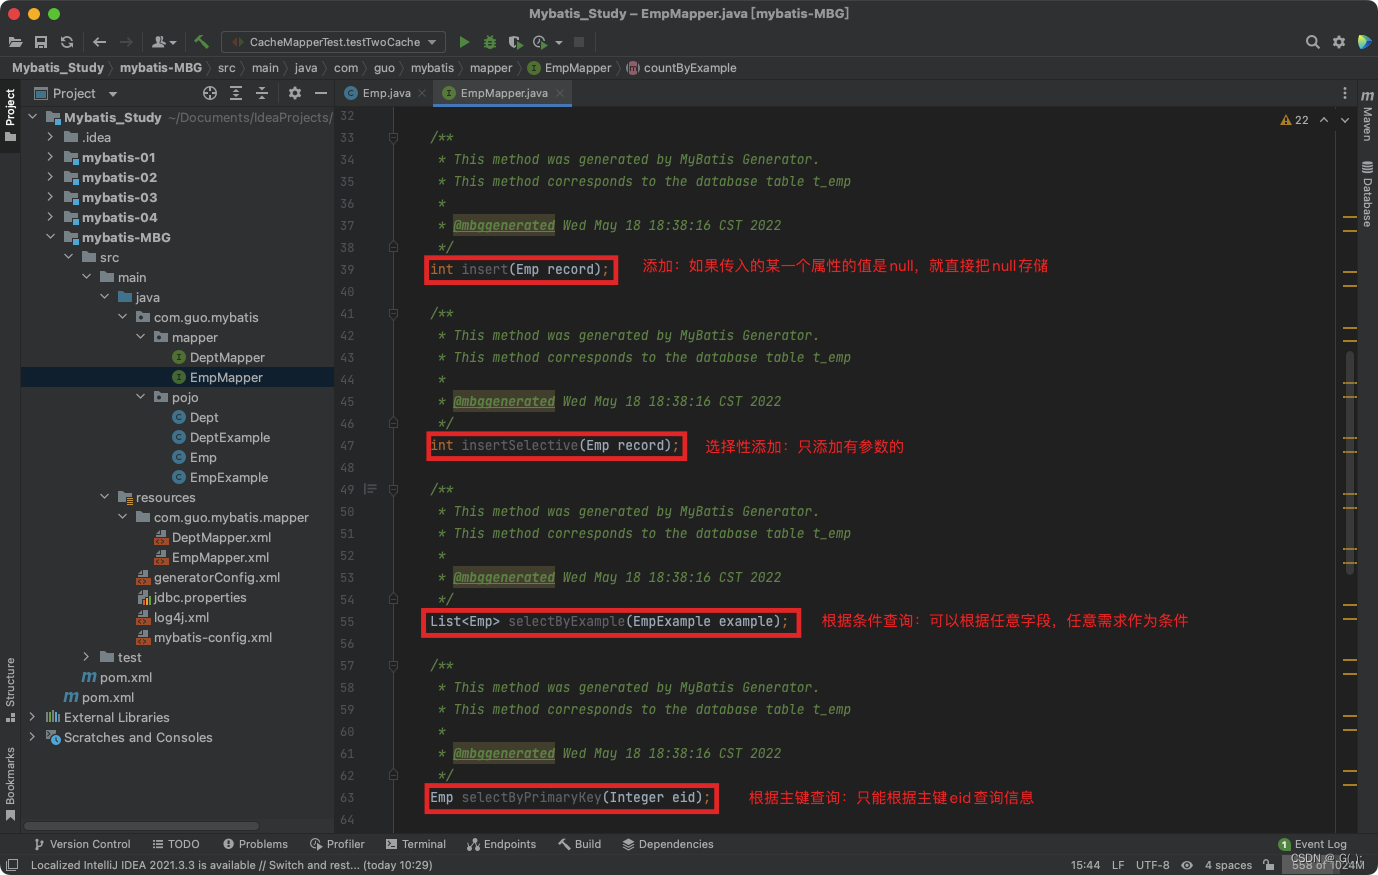Click the Save All toolbar icon
The image size is (1378, 875).
tap(41, 42)
